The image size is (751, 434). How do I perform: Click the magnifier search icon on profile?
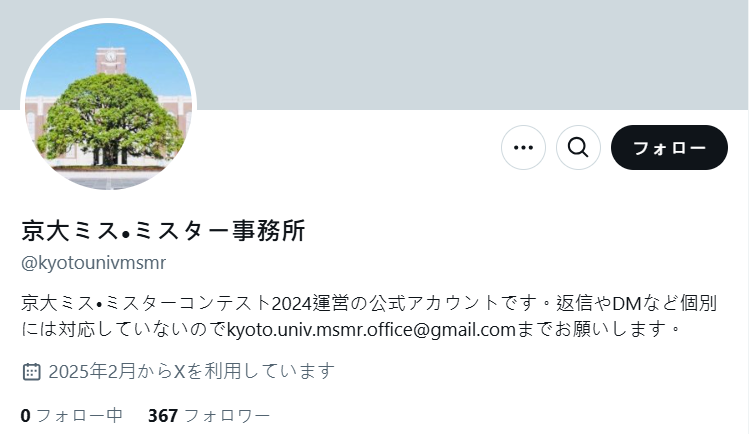[578, 148]
